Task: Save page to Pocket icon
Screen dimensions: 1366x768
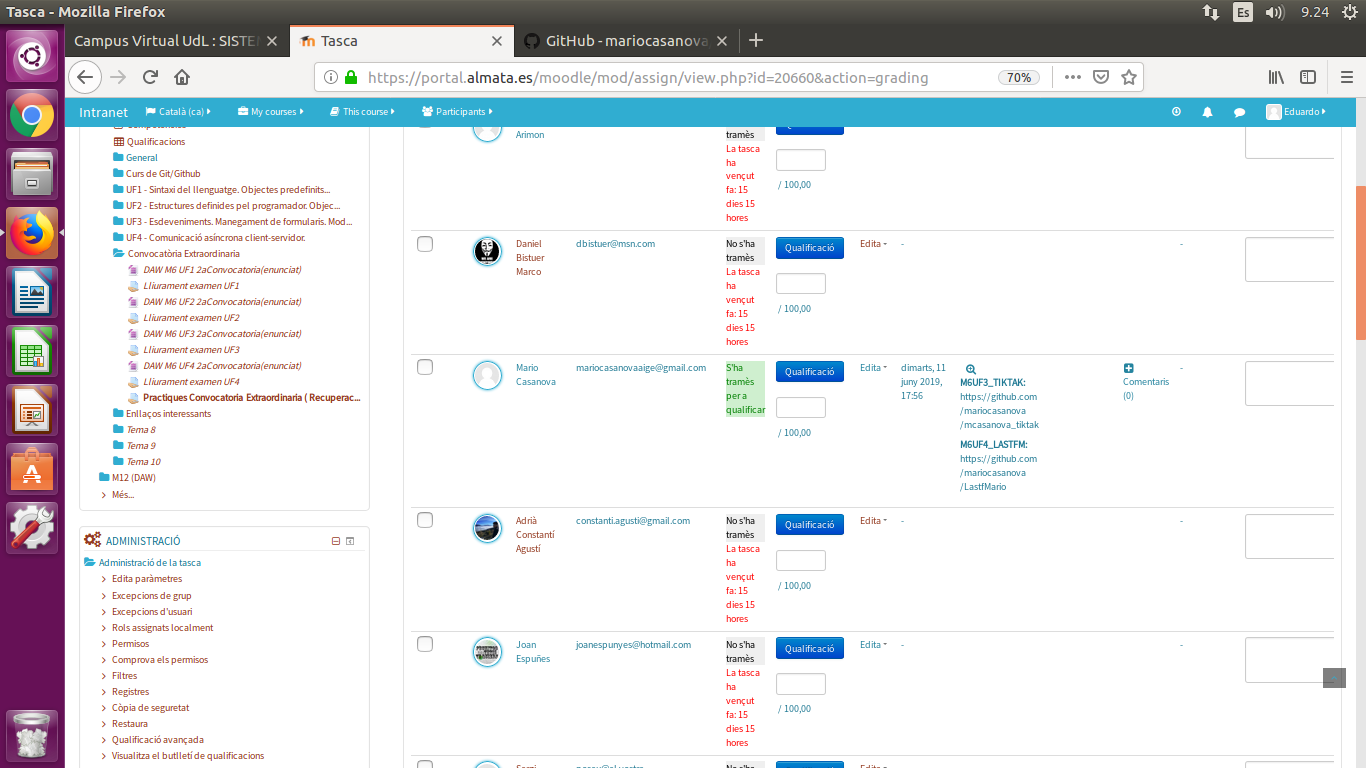Action: [x=1101, y=77]
